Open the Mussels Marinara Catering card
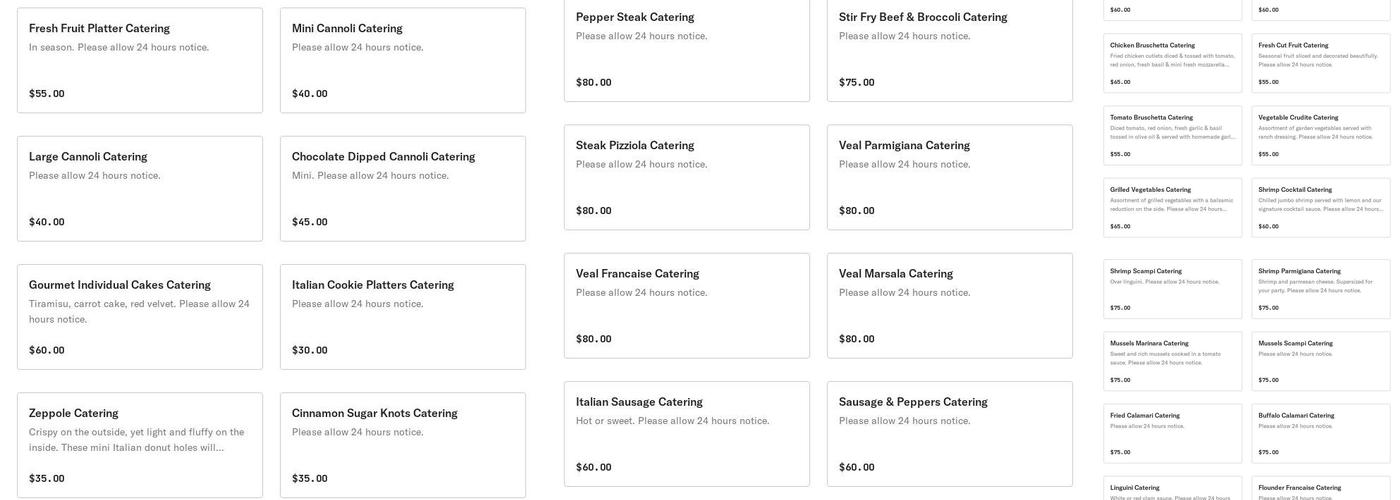 coord(1172,361)
